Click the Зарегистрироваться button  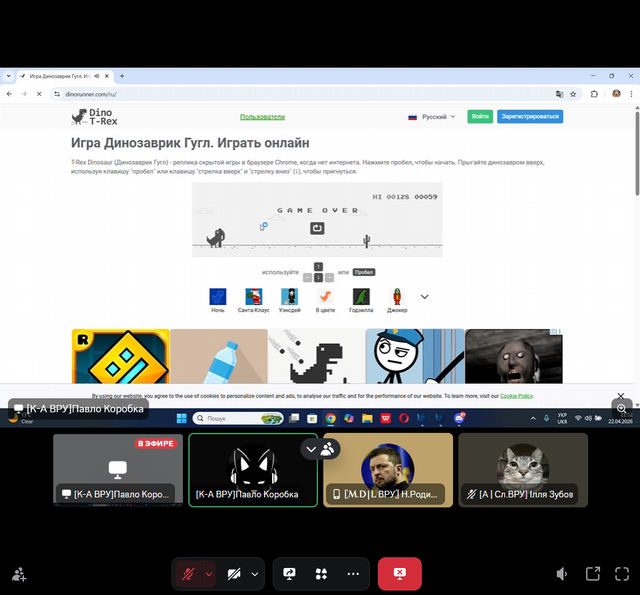coord(530,116)
